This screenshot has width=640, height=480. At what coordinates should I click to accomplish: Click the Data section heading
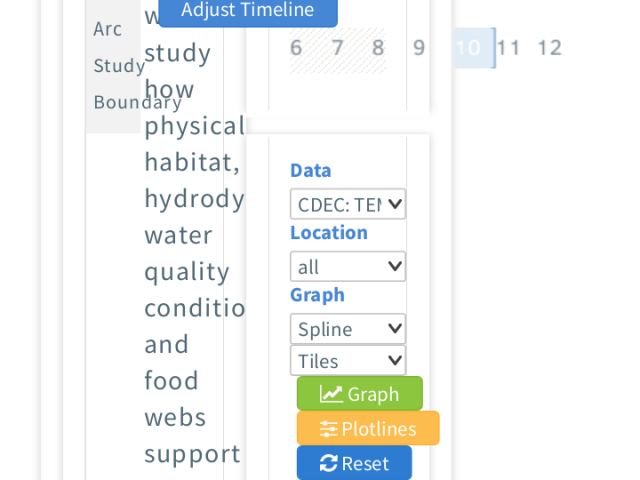[311, 171]
